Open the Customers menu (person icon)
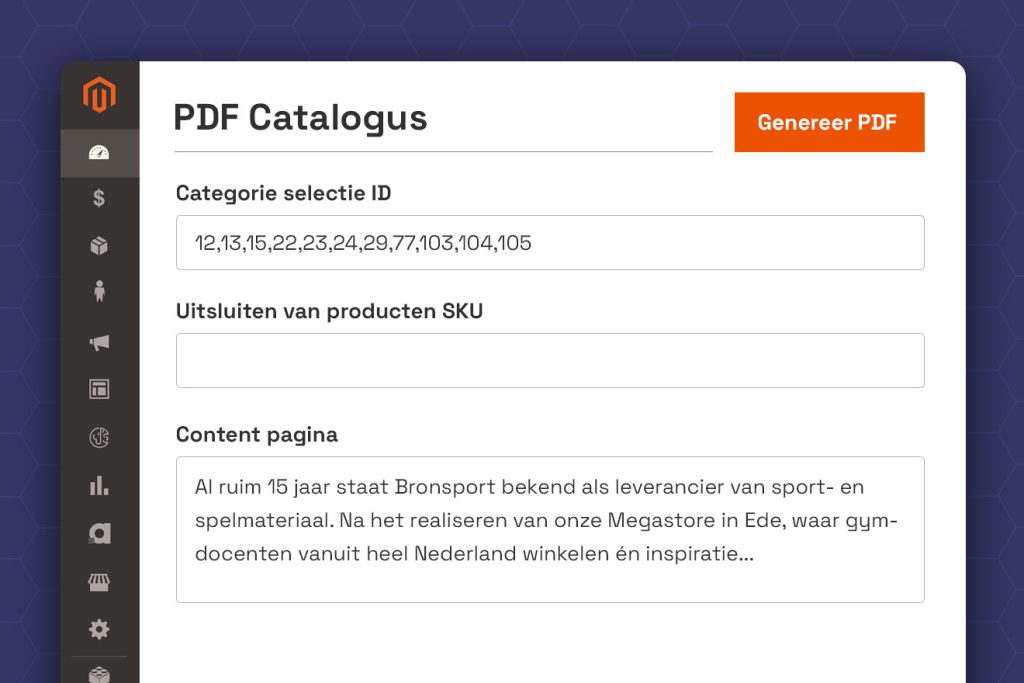 (99, 292)
